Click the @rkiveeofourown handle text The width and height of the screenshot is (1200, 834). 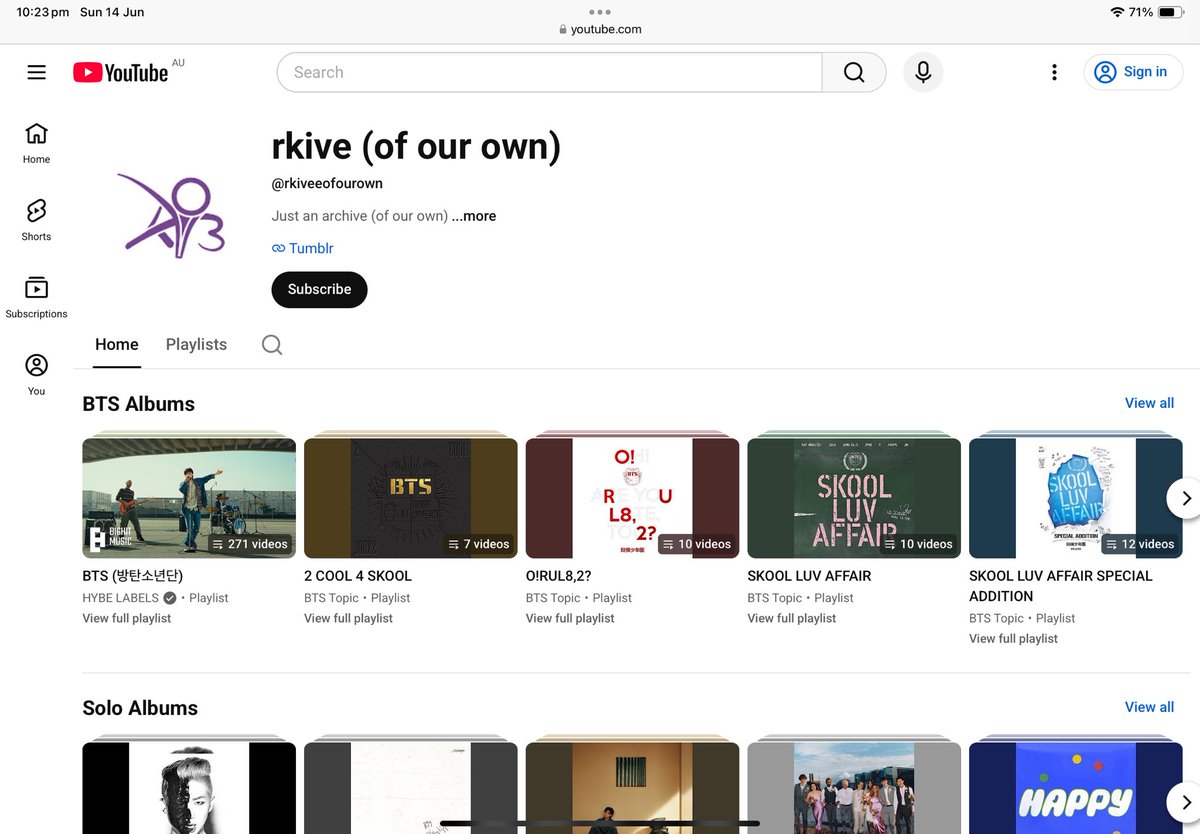tap(327, 183)
